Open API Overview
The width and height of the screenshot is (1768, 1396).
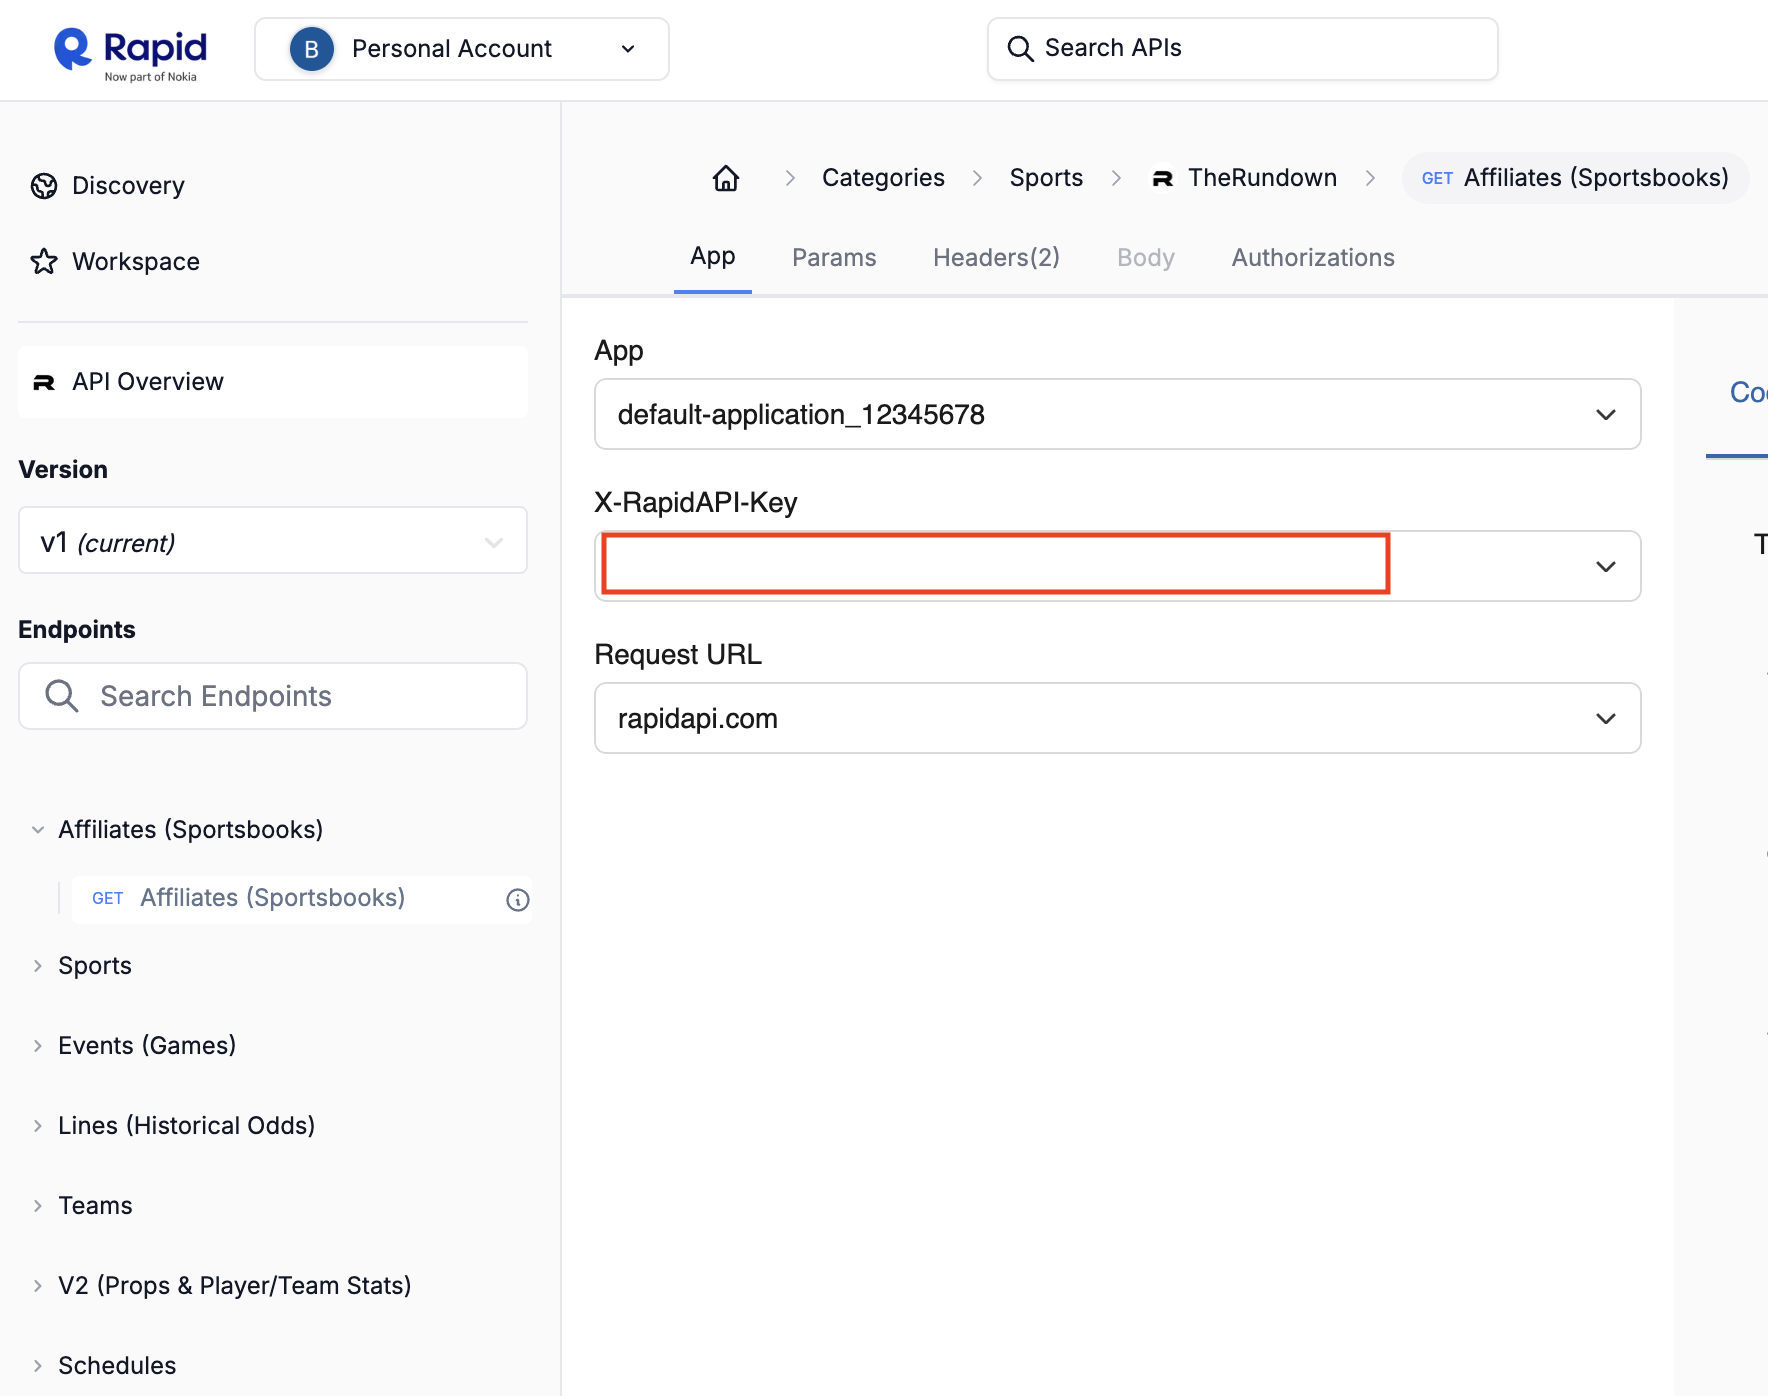(273, 382)
